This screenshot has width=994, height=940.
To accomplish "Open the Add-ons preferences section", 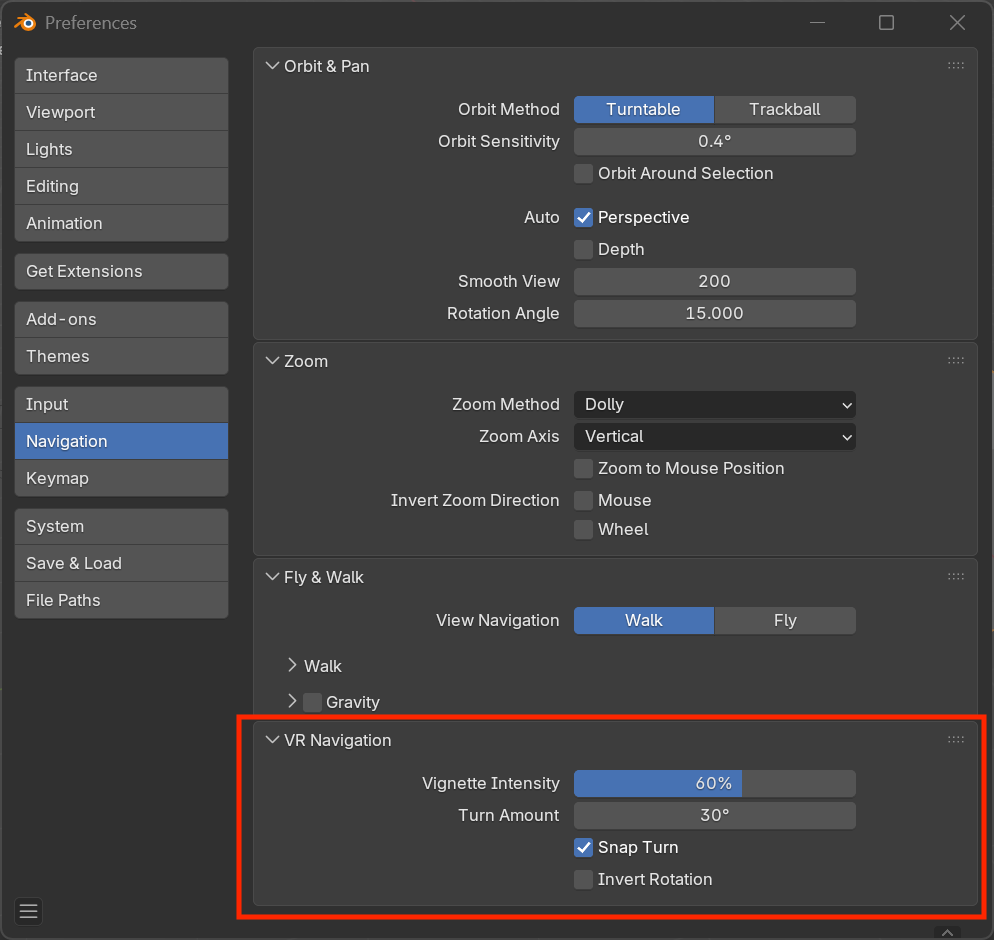I will pos(121,319).
